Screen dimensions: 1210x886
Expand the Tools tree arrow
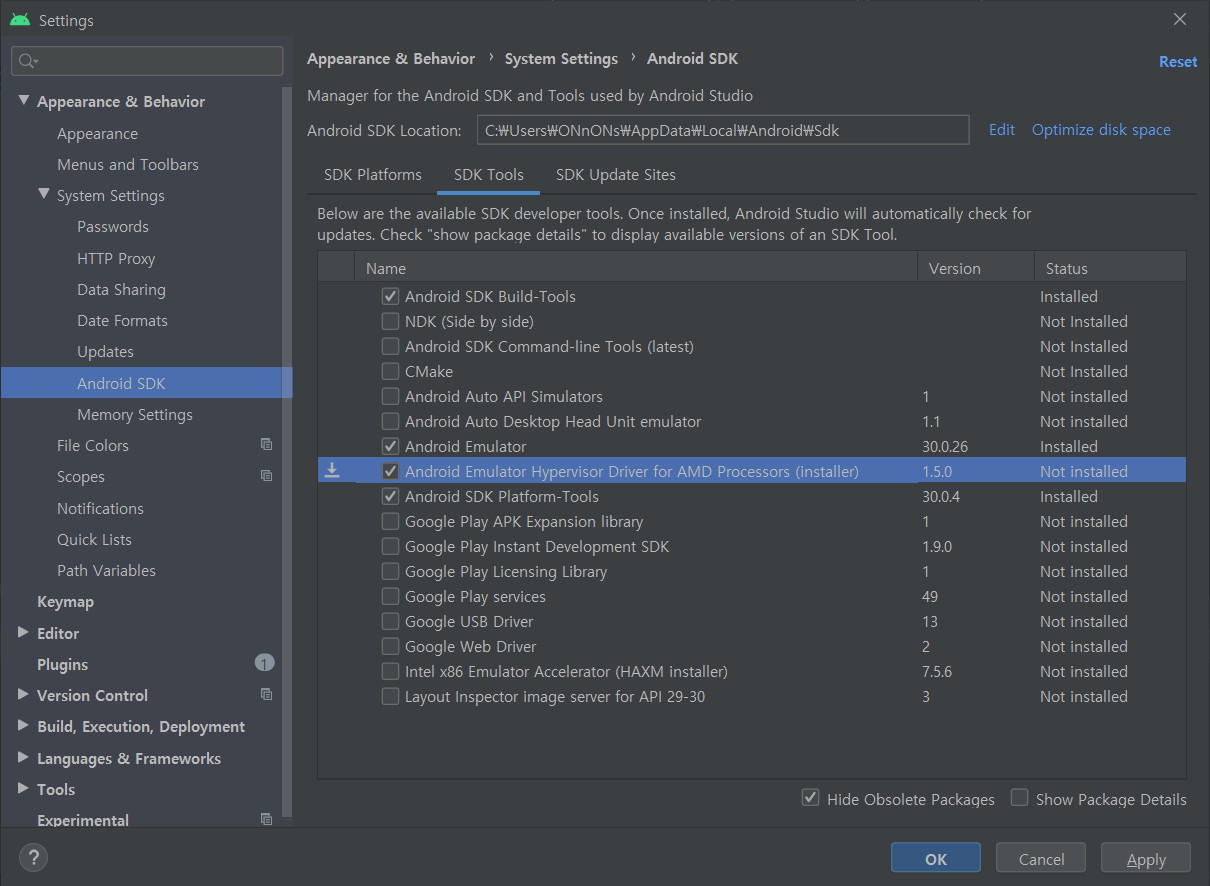tap(23, 788)
